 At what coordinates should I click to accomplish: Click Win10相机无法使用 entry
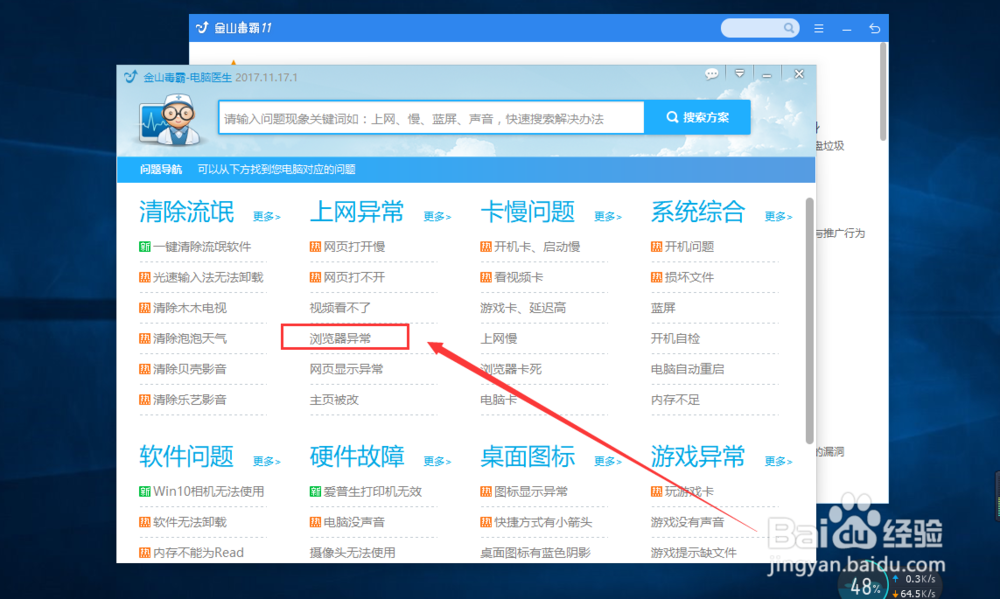pyautogui.click(x=202, y=492)
